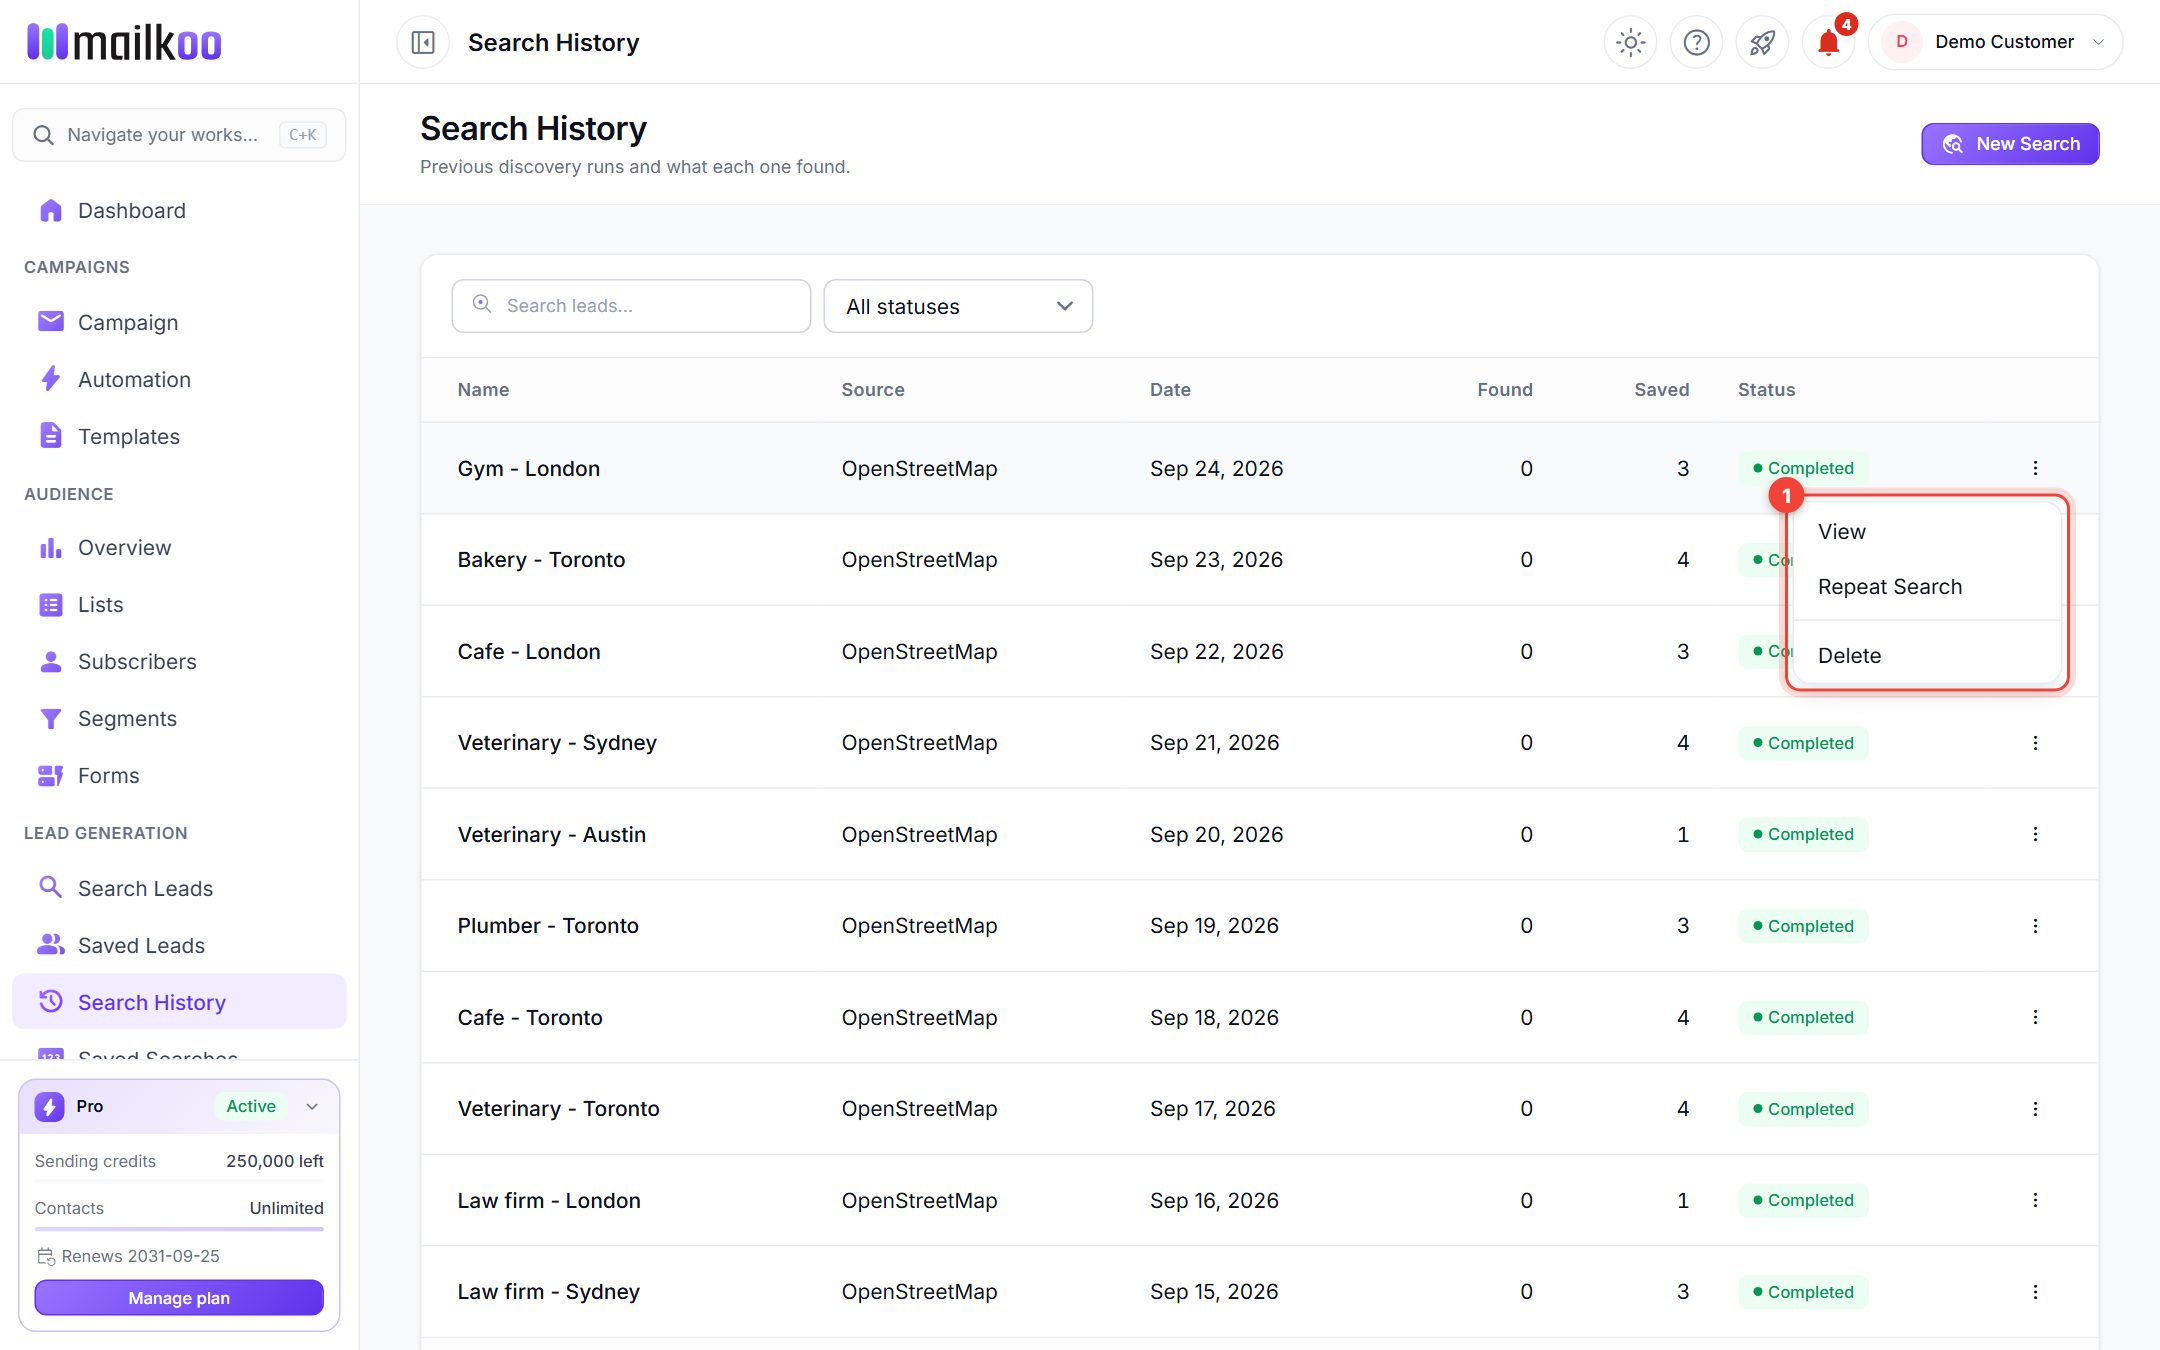Click Navigate your workspace search box

pyautogui.click(x=179, y=135)
